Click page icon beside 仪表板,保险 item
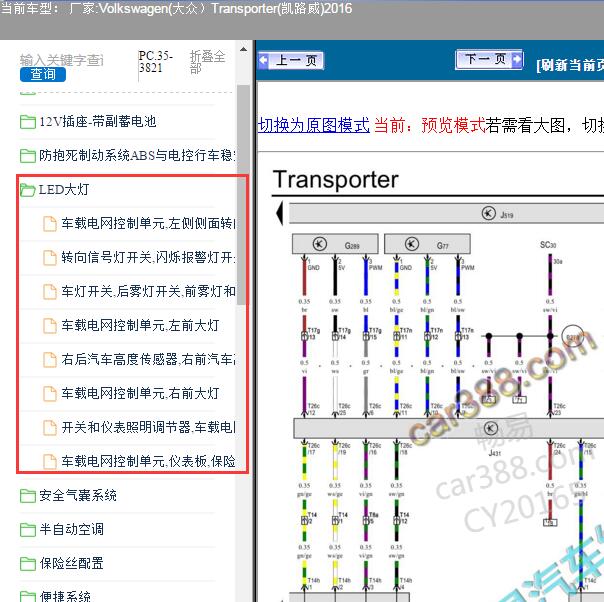The height and width of the screenshot is (602, 604). (50, 461)
